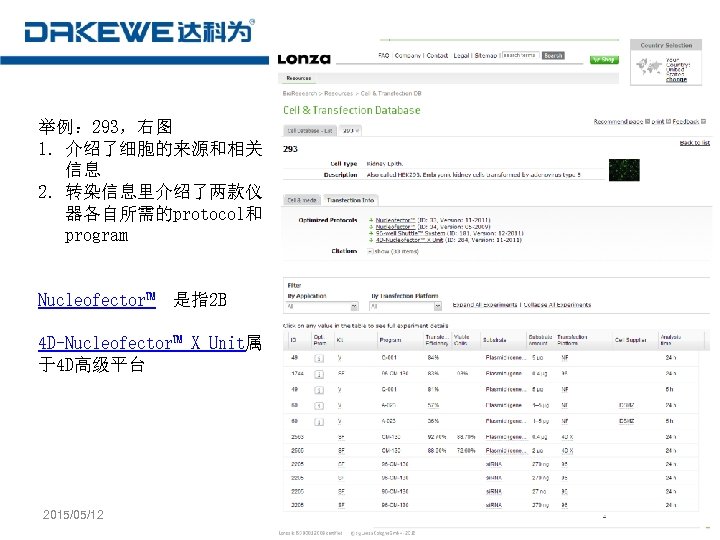Open Nucleofector protocol link with ID 34

click(x=395, y=227)
